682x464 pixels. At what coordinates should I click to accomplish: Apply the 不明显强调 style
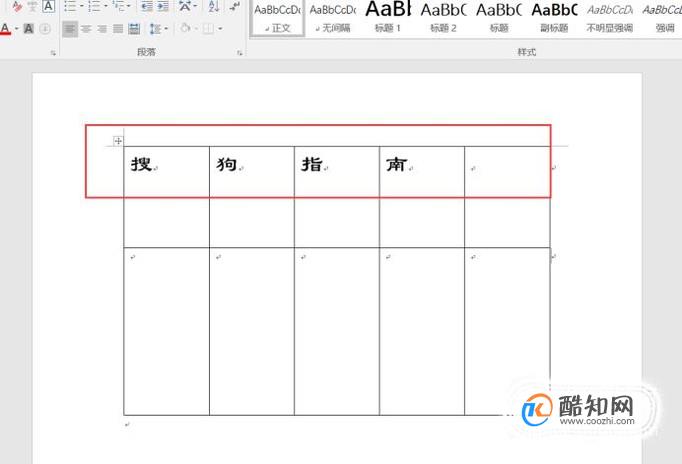609,18
